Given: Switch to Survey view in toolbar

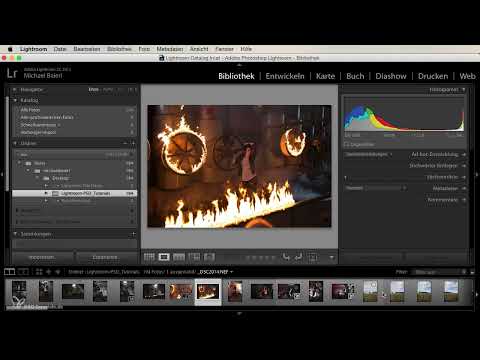Looking at the screenshot, I should point(194,257).
